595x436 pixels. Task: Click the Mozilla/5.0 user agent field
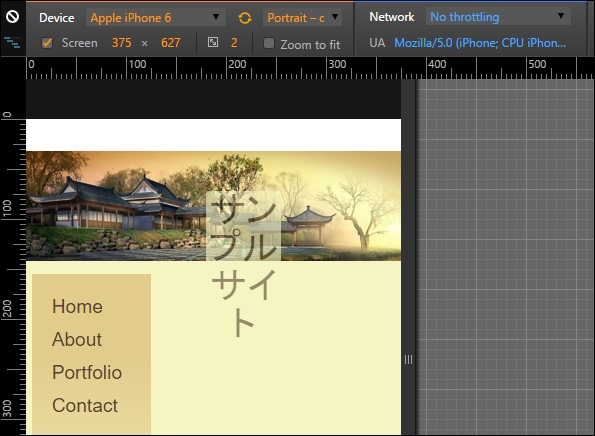click(480, 43)
